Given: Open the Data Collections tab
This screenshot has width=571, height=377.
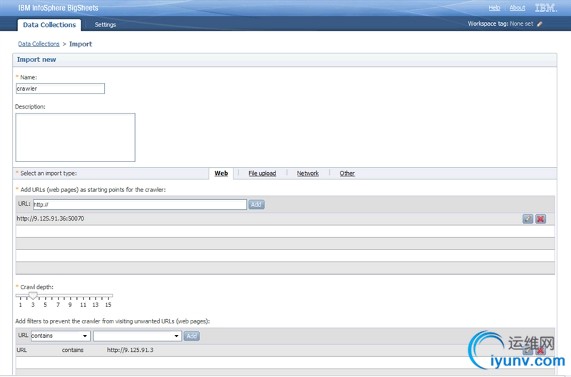Looking at the screenshot, I should tap(49, 25).
